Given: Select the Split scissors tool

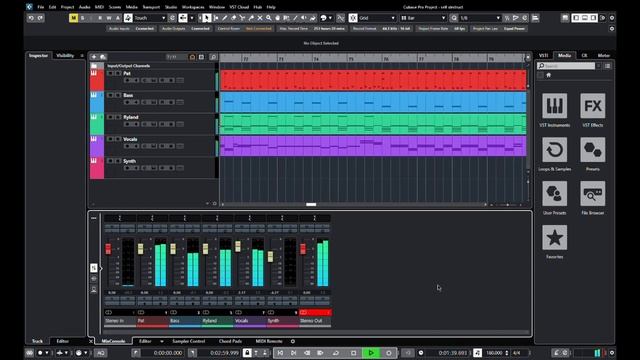Looking at the screenshot, I should 242,18.
